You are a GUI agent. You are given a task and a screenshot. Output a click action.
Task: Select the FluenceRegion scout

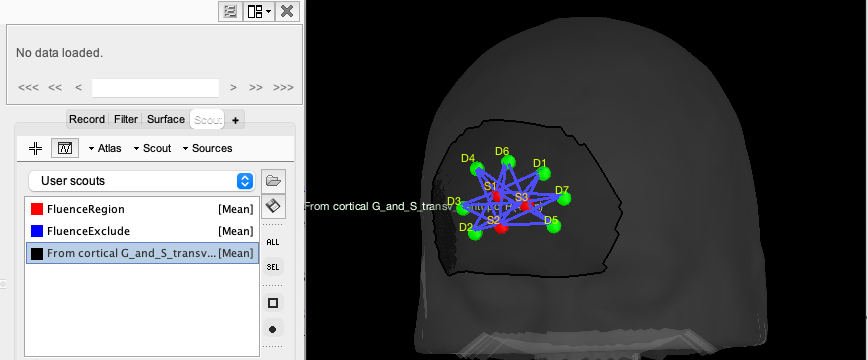142,209
